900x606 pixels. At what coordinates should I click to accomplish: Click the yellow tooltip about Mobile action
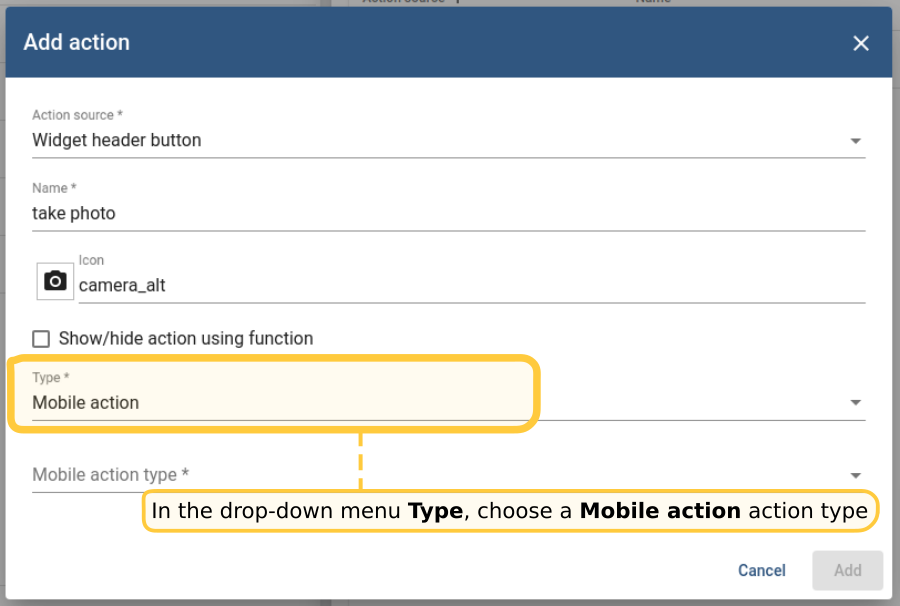(510, 511)
